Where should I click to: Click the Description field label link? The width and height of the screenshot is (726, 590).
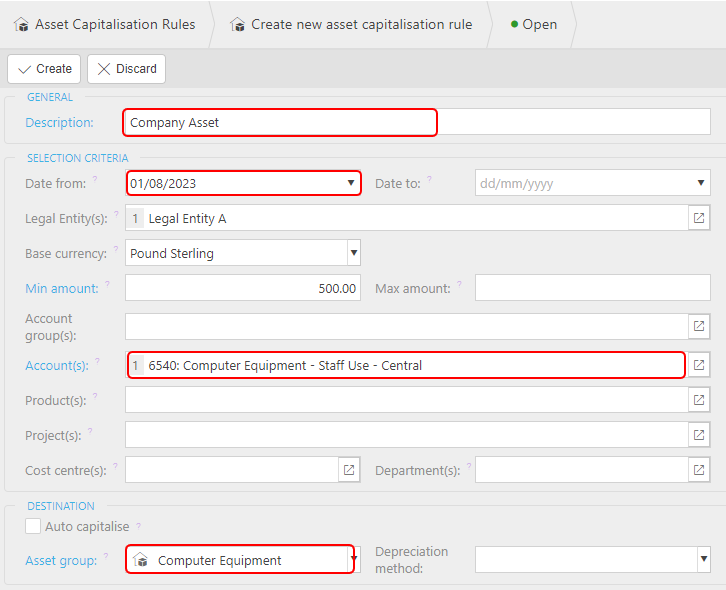point(59,123)
